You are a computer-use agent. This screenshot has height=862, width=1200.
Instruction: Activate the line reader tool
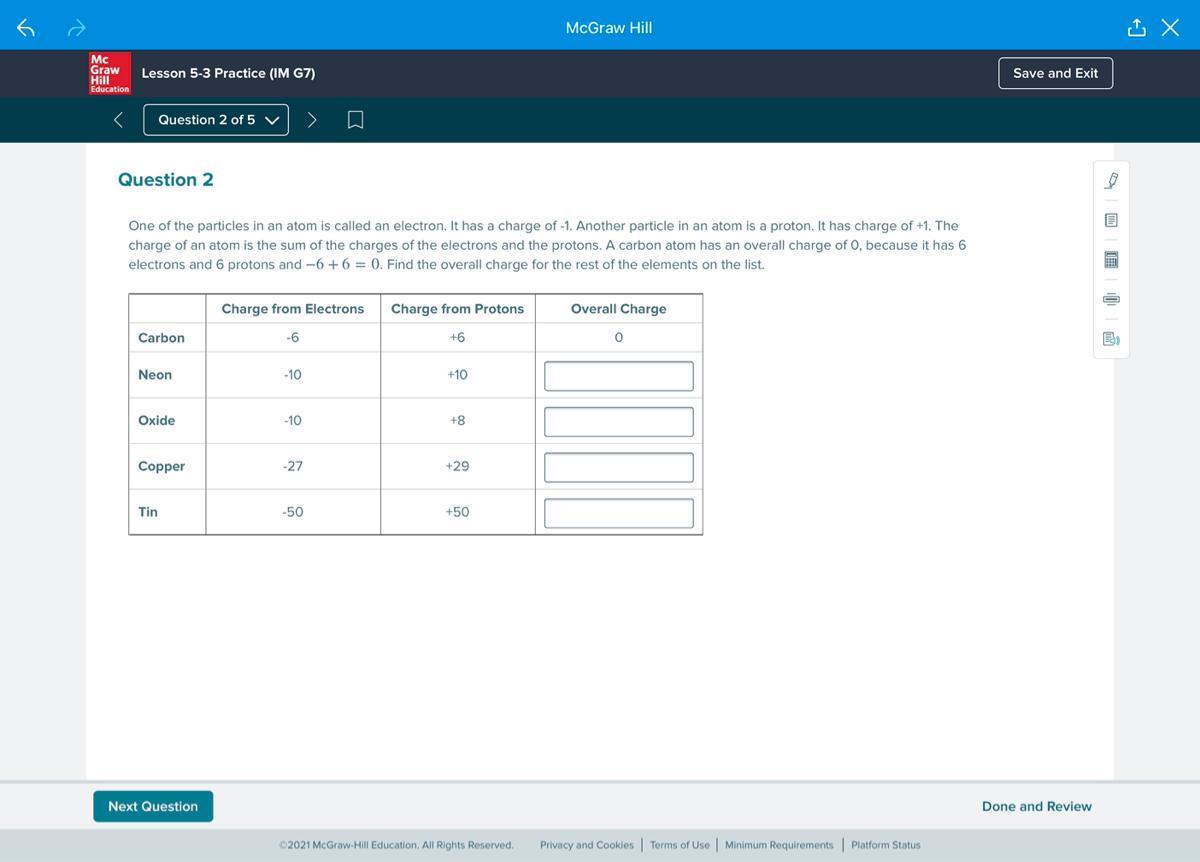click(1111, 299)
